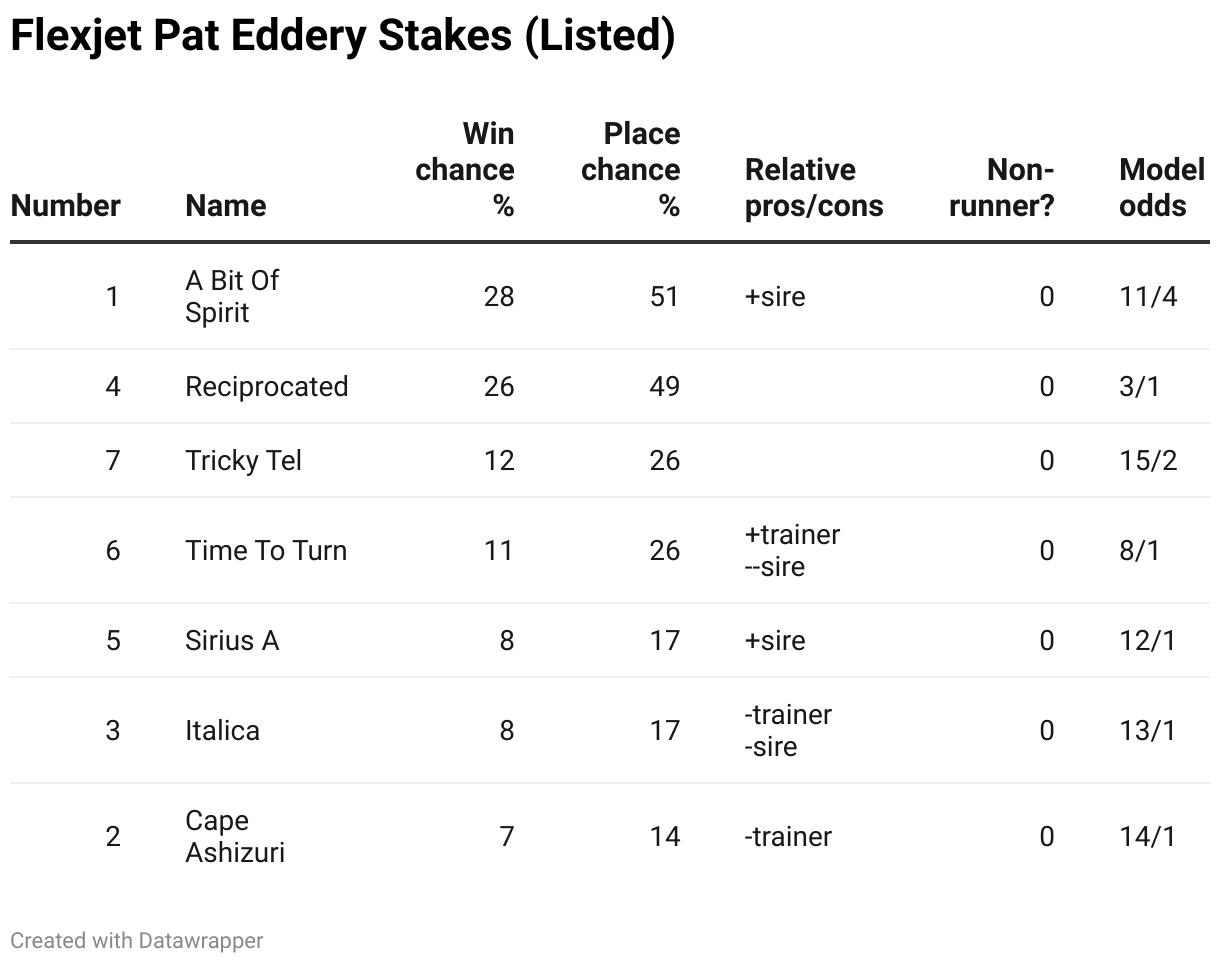The height and width of the screenshot is (964, 1220).
Task: Sort by the Model odds header
Action: pos(1161,188)
